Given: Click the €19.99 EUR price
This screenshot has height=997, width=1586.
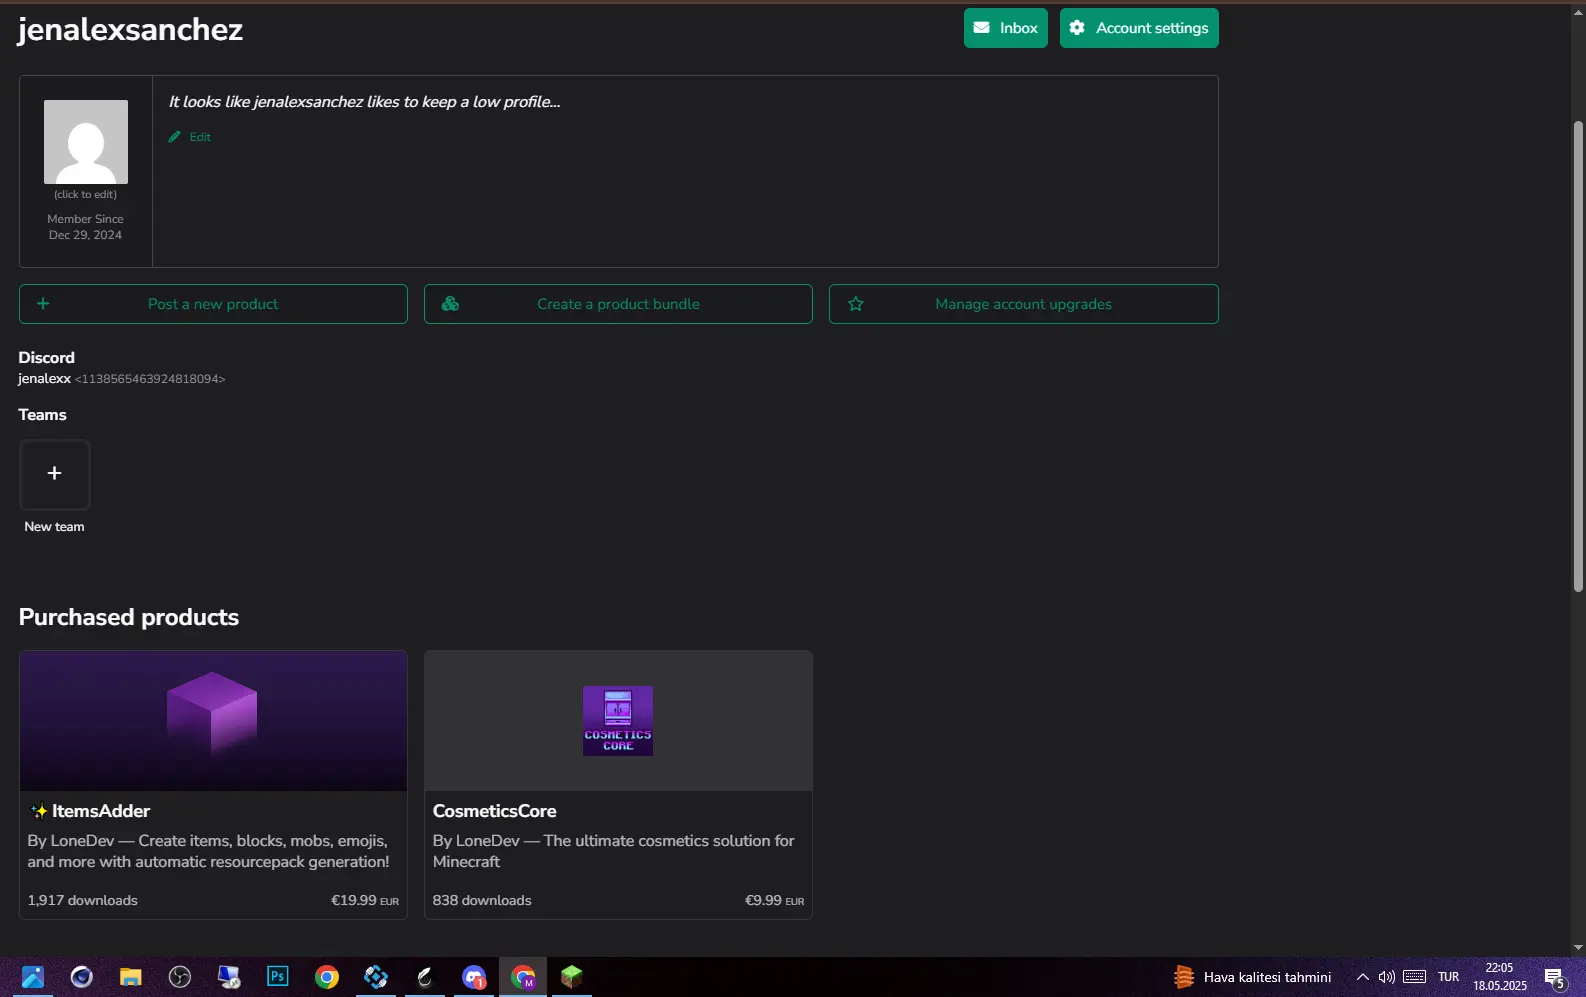Looking at the screenshot, I should tap(365, 900).
